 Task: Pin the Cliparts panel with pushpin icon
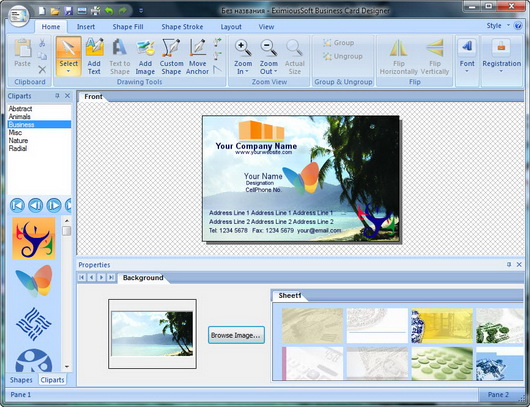point(57,96)
